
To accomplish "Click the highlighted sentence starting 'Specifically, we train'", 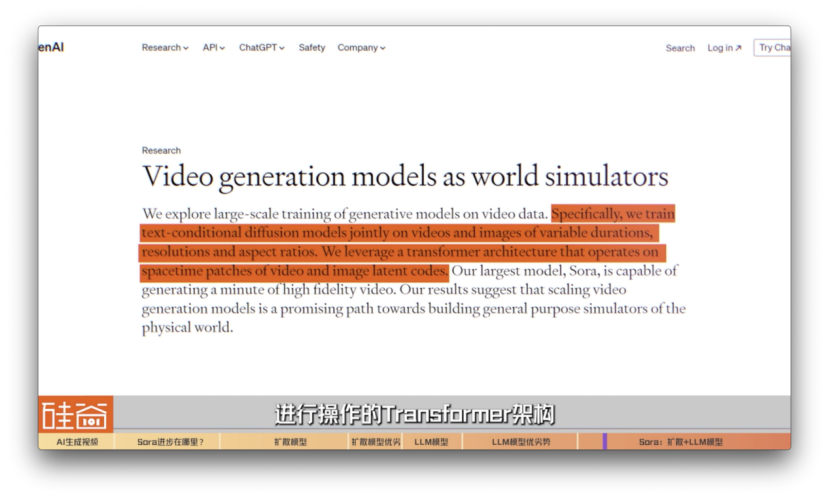I will [x=403, y=242].
